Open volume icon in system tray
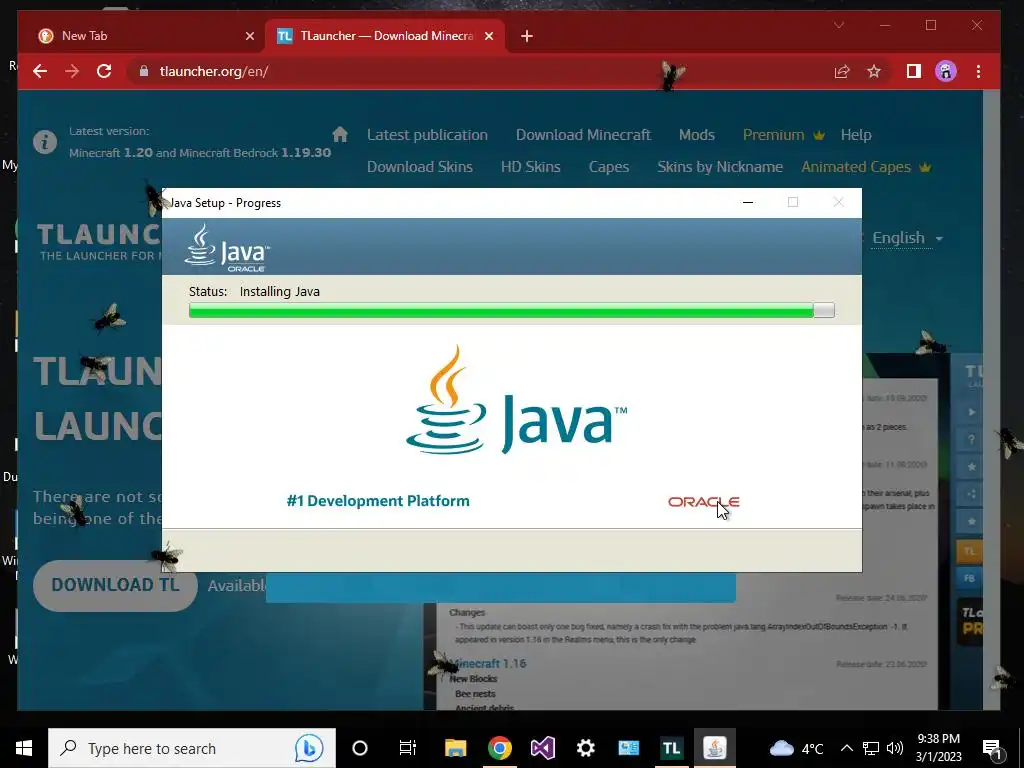 tap(895, 748)
